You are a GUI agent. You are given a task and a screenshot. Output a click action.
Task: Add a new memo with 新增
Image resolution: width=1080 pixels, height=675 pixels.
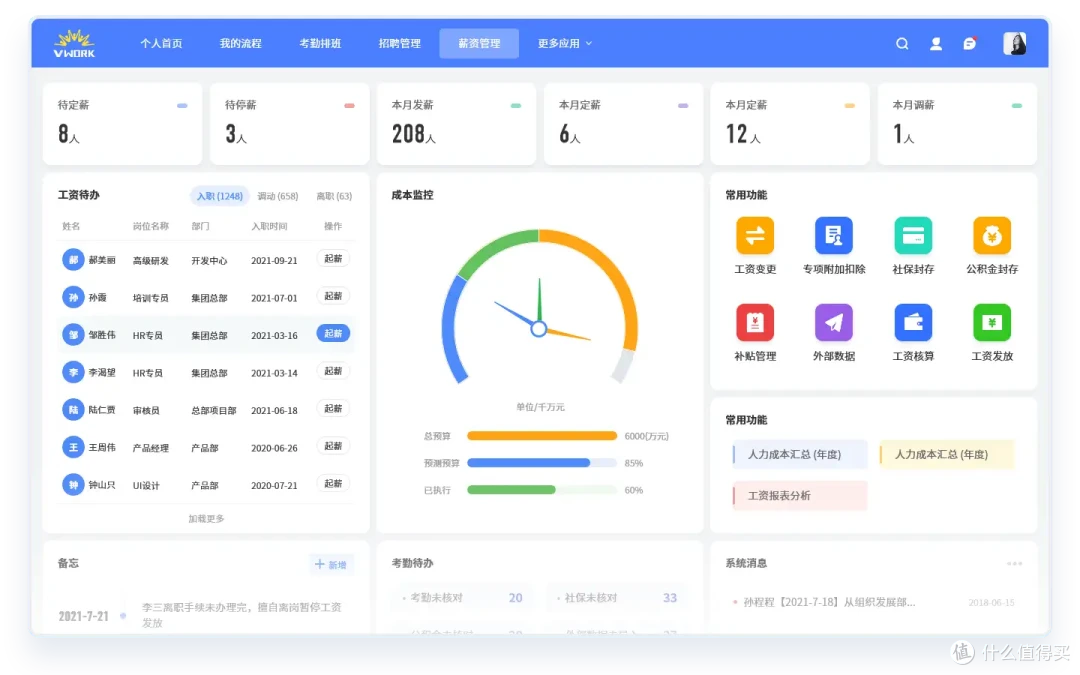(x=331, y=564)
